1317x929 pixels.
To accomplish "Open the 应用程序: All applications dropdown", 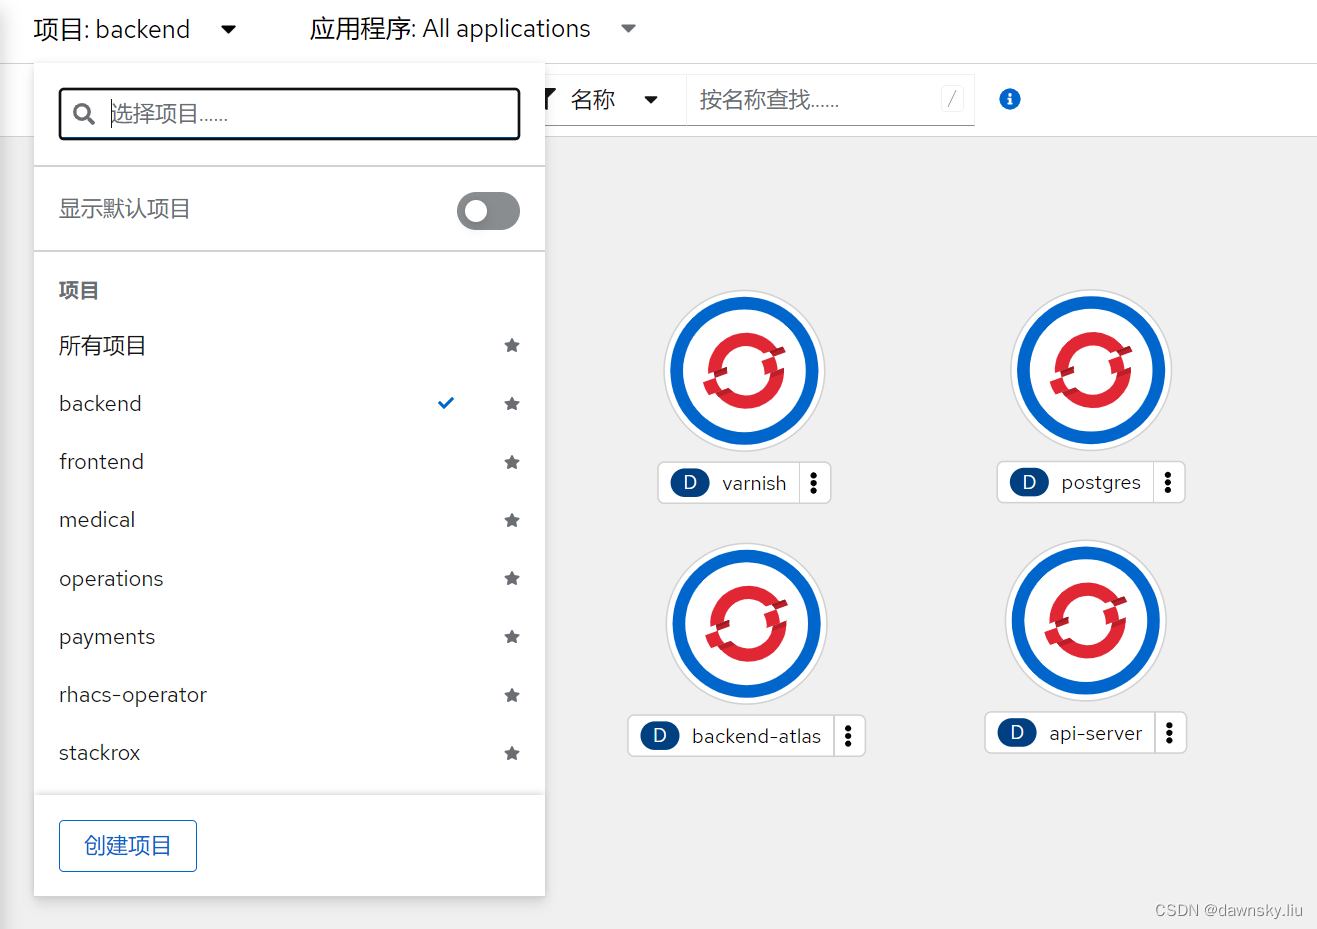I will 473,29.
